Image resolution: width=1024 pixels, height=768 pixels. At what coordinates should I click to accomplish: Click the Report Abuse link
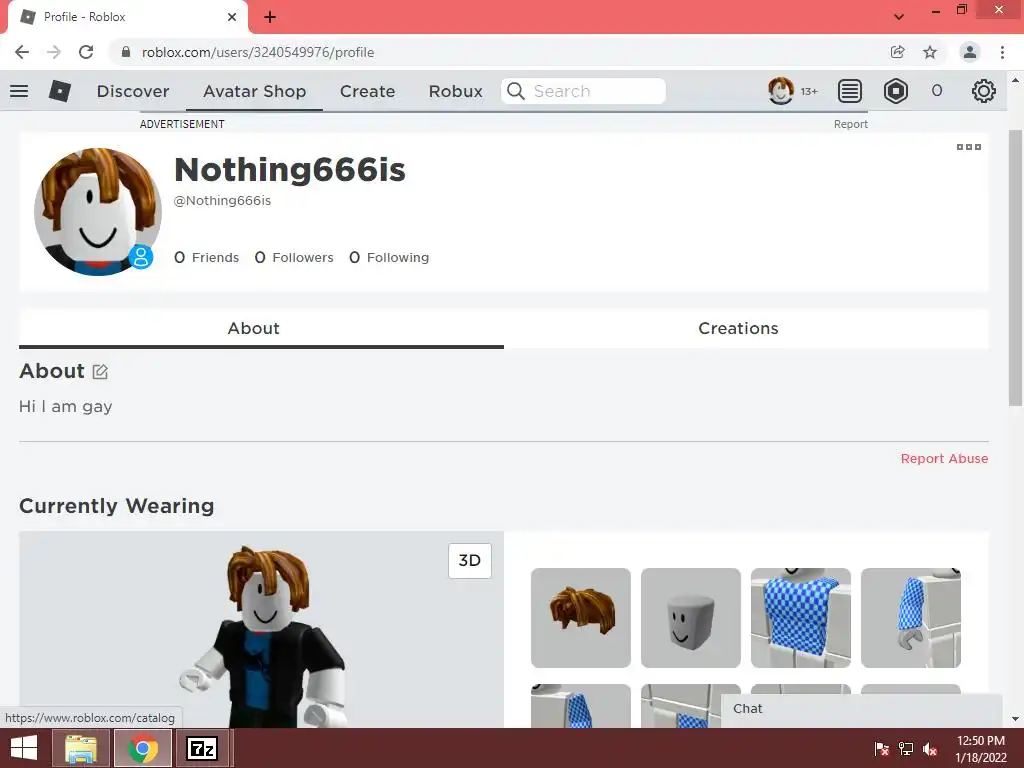[x=944, y=458]
